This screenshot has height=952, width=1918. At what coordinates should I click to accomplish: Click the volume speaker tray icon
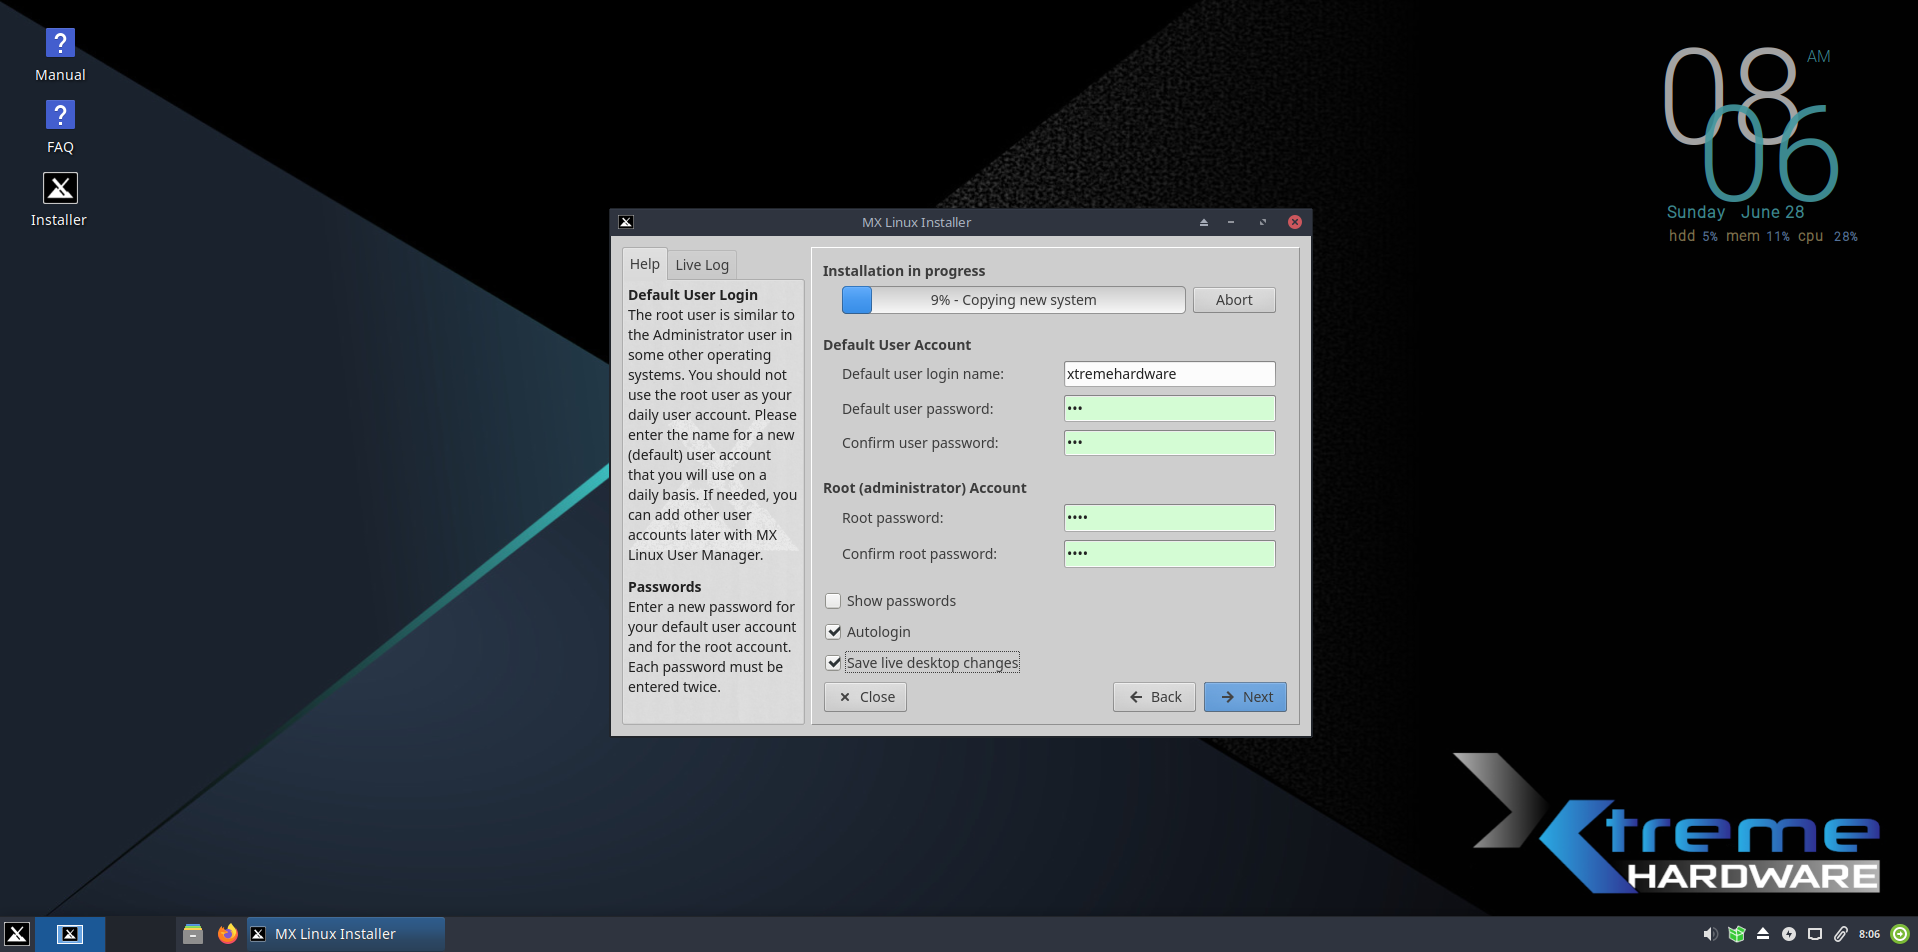[x=1710, y=934]
